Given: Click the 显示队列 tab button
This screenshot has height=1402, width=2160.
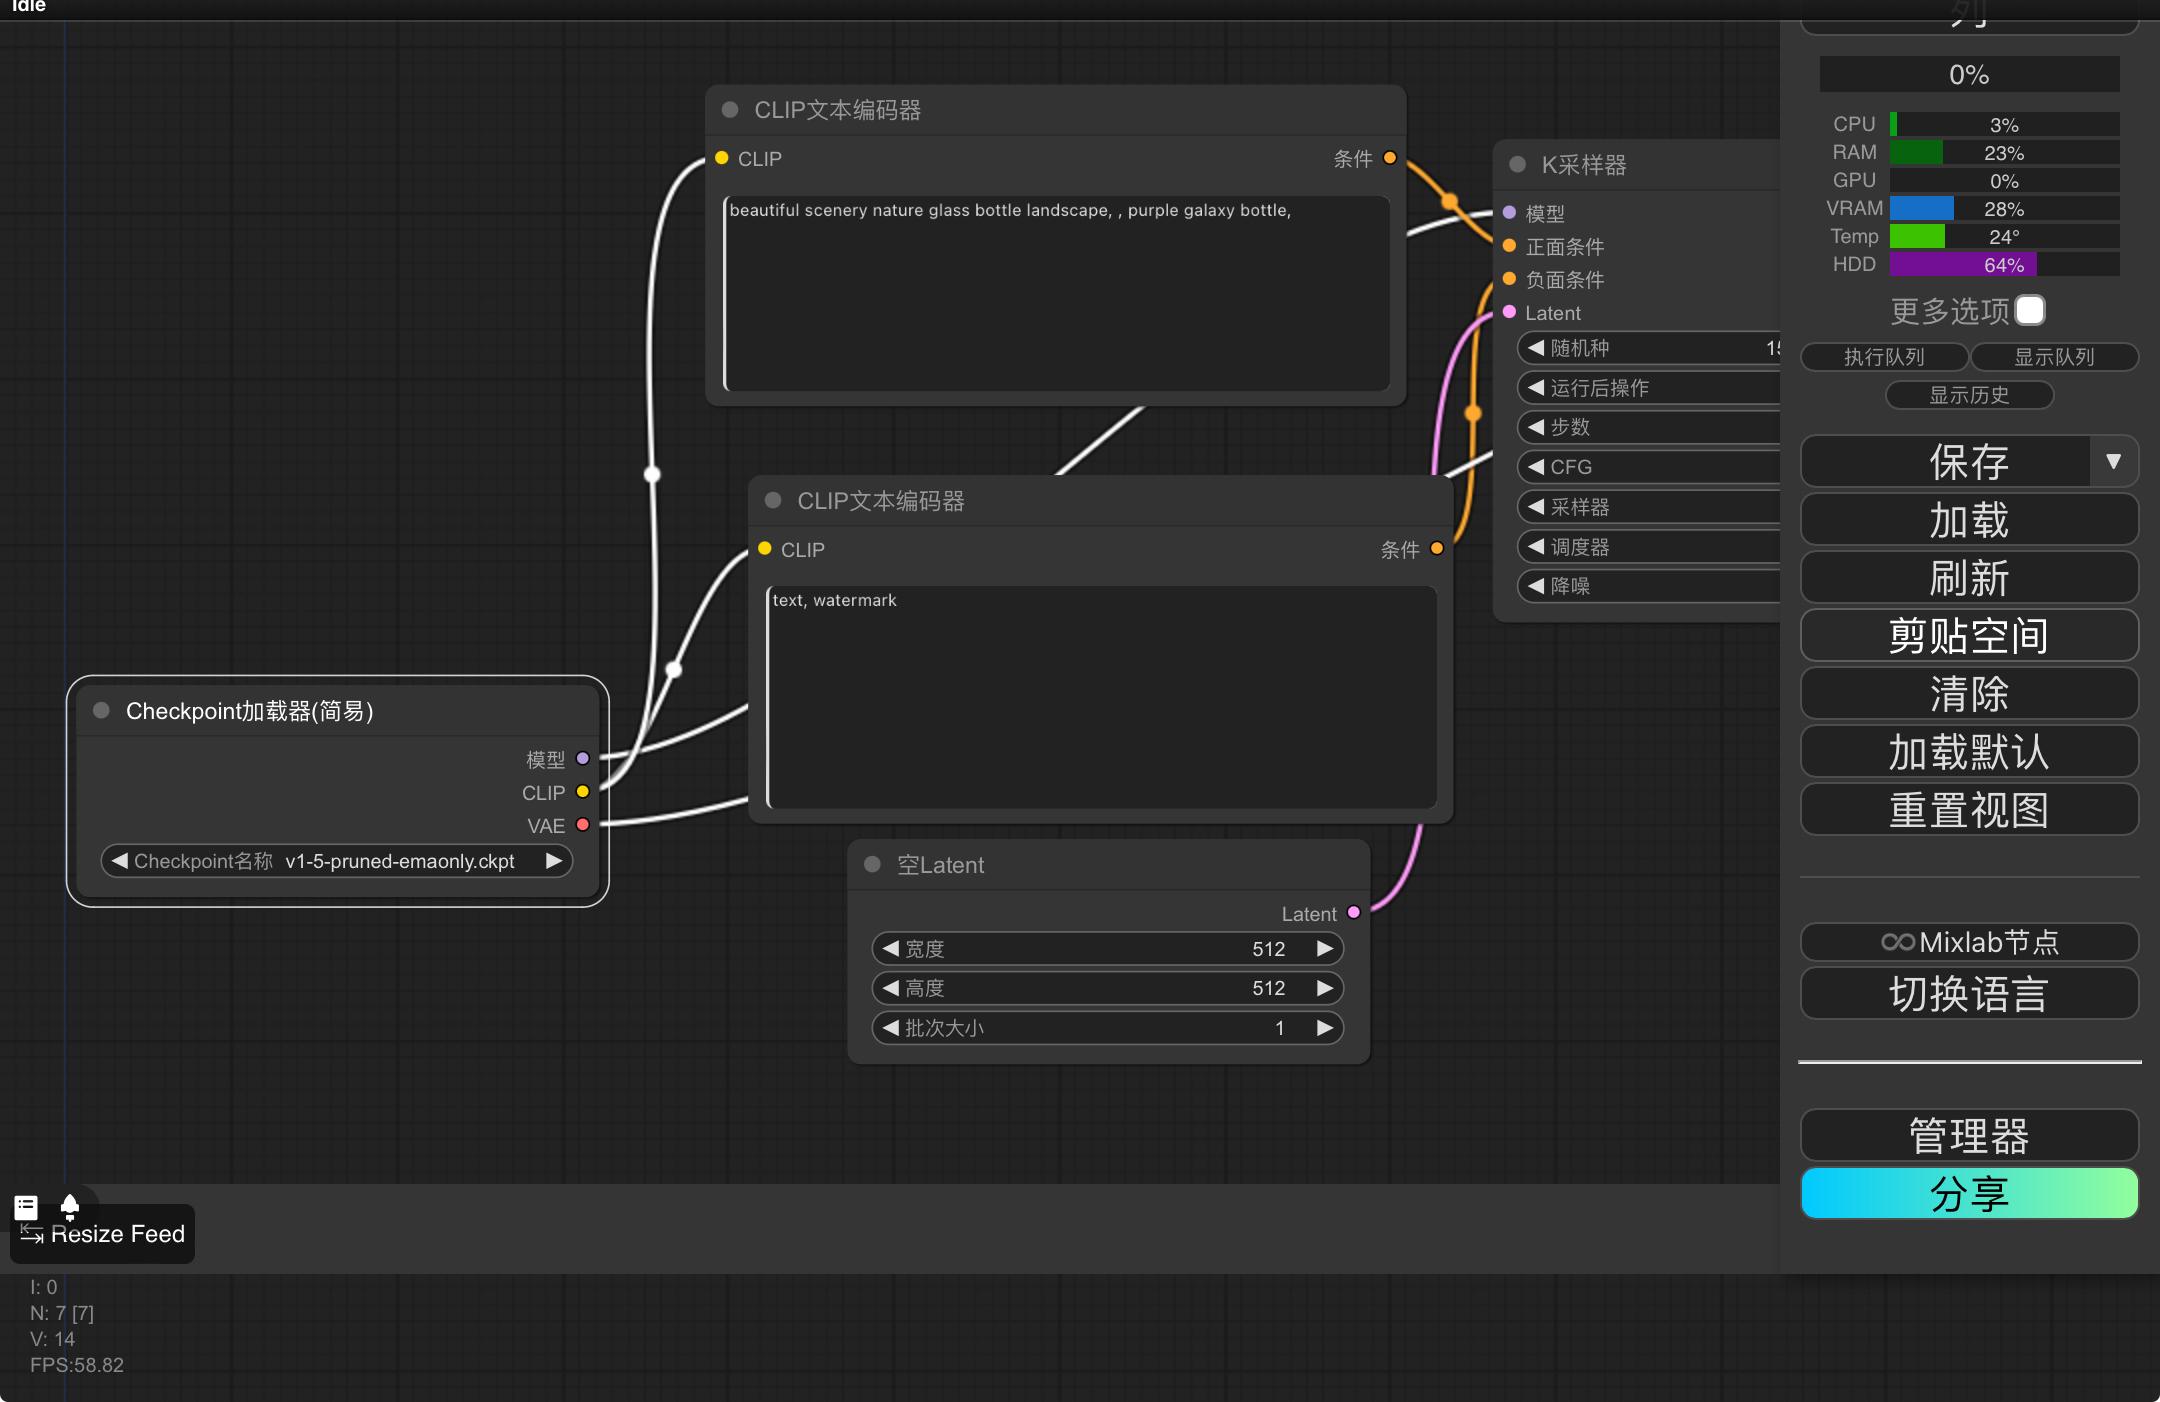Looking at the screenshot, I should [x=2053, y=357].
